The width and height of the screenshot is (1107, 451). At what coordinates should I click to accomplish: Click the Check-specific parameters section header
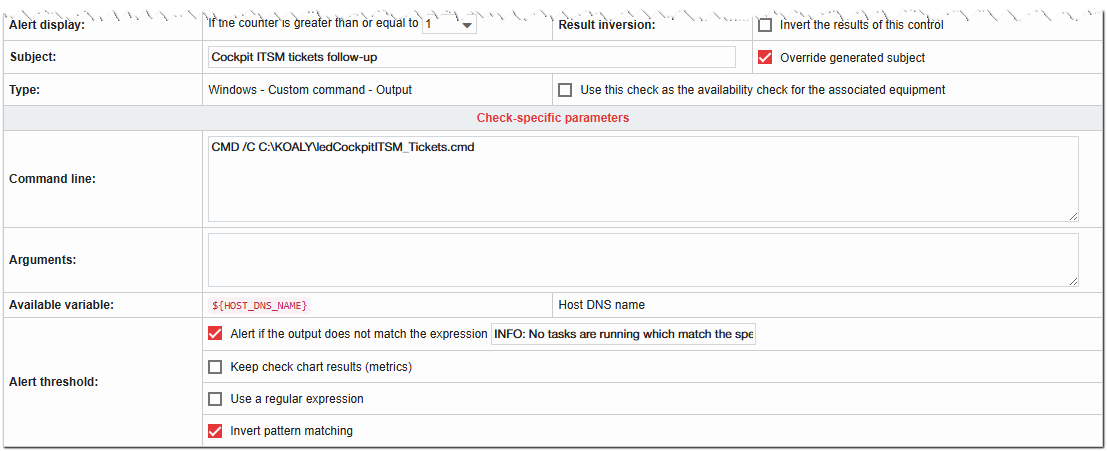coord(553,118)
